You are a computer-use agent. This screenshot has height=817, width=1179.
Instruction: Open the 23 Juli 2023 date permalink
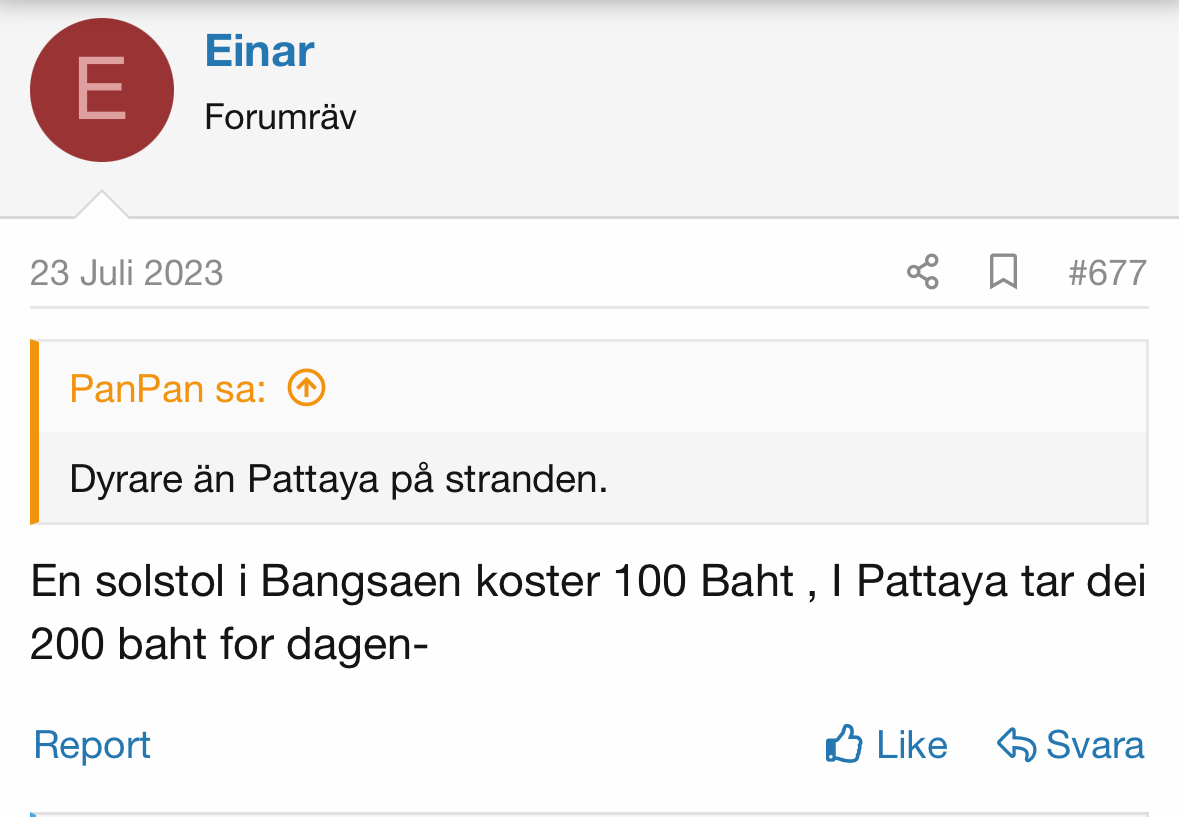[x=127, y=273]
